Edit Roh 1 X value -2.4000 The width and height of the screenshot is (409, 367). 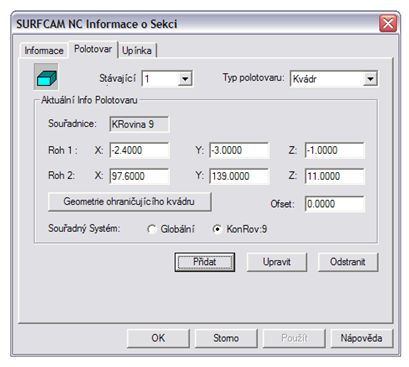click(139, 150)
